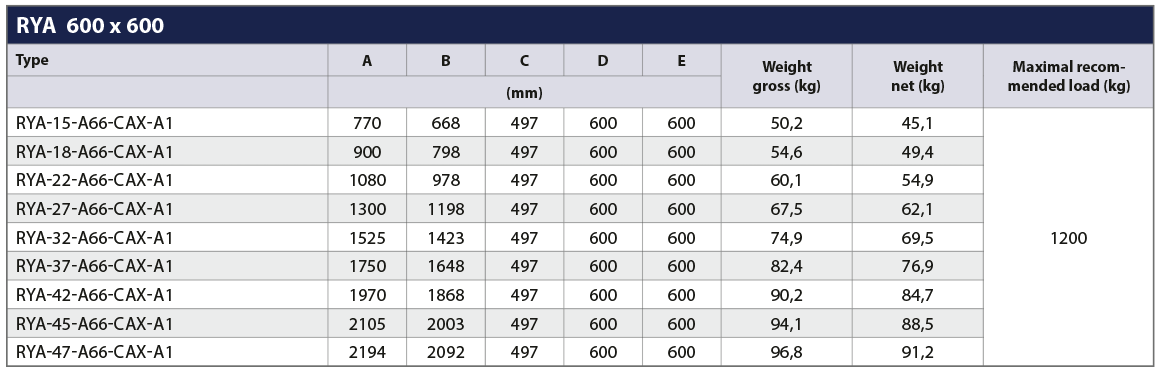Screen dimensions: 1162x371
Task: Click the (mm) units label
Action: 524,93
